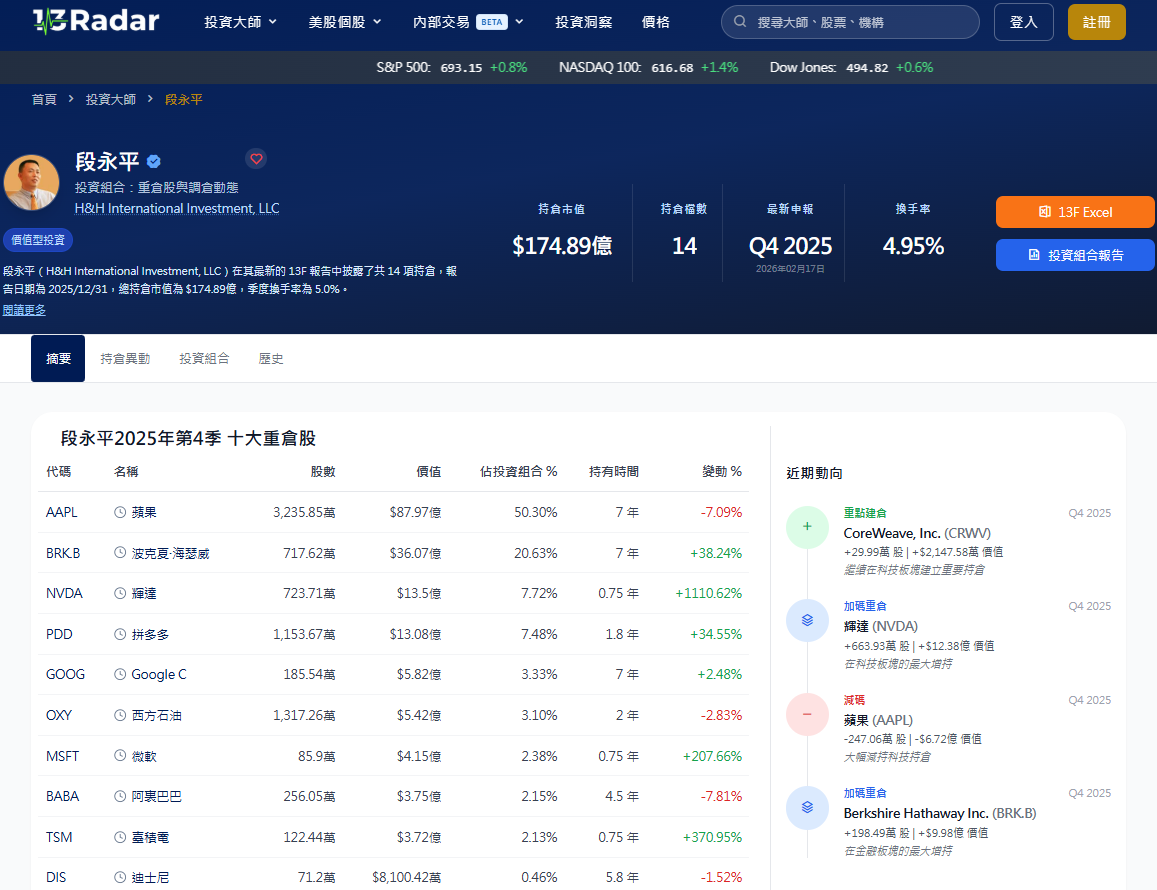Open the BRK.B ticker link
Image resolution: width=1157 pixels, height=890 pixels.
pos(63,553)
